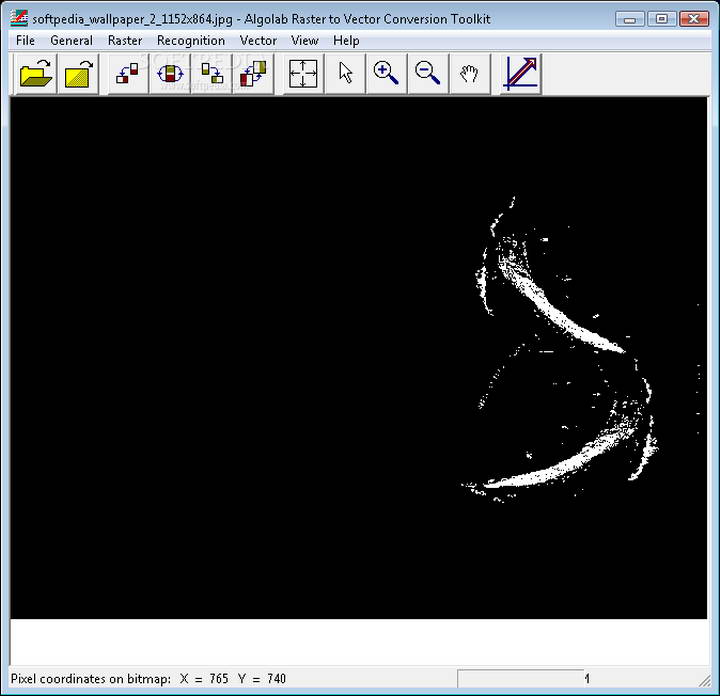720x696 pixels.
Task: Maximize the Algolab window
Action: [x=661, y=19]
